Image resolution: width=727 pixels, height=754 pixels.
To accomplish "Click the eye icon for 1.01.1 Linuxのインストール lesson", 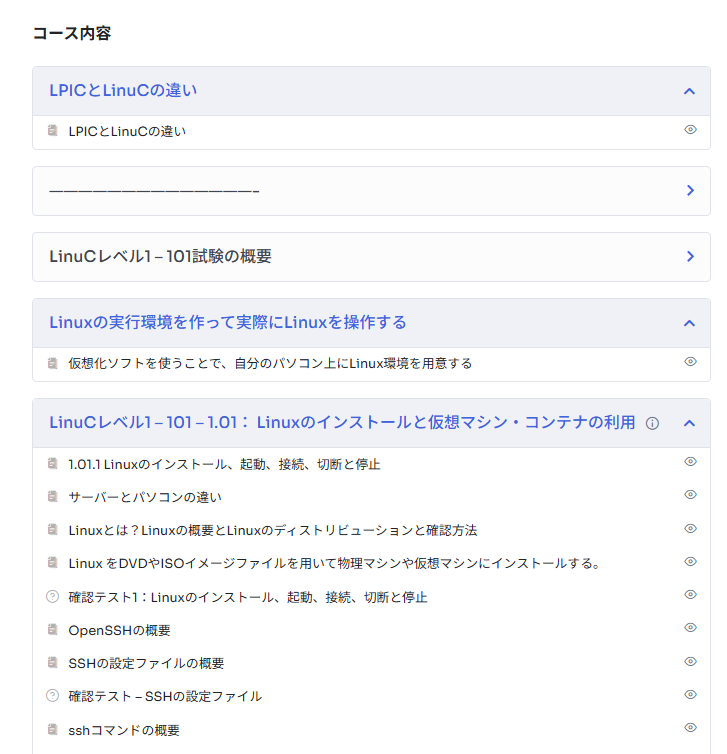I will (690, 461).
